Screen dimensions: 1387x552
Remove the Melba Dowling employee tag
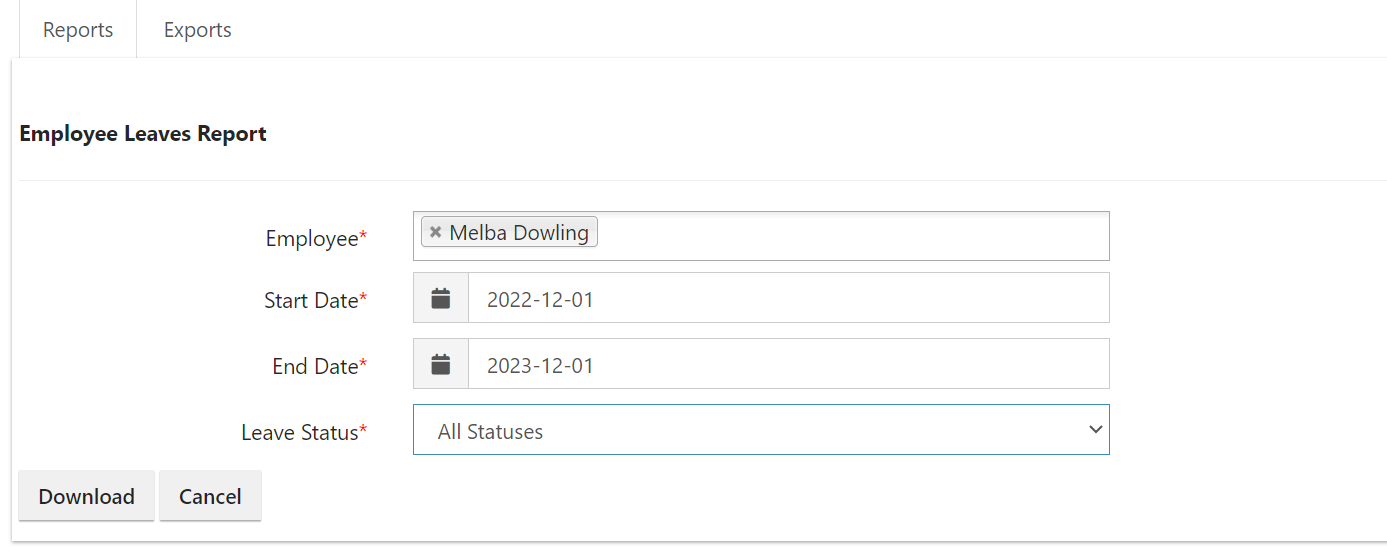435,232
